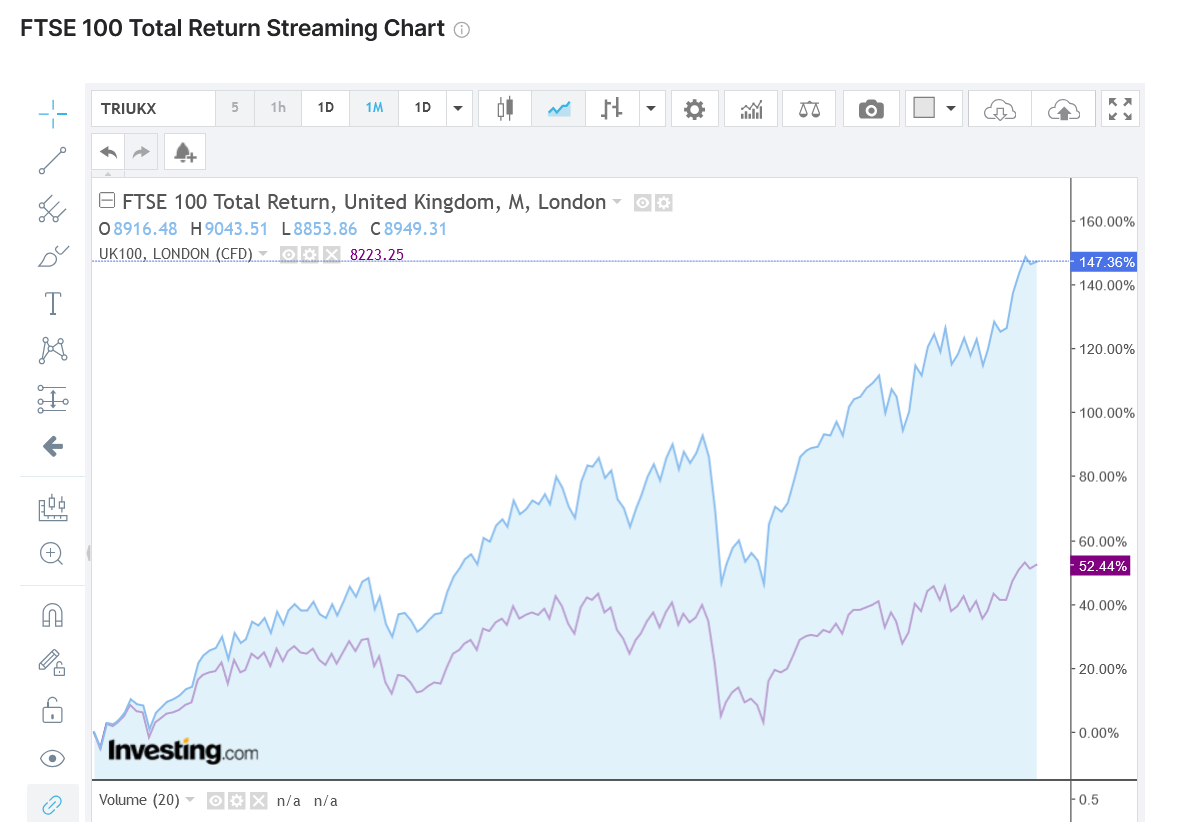
Task: Undo the last chart action
Action: tap(108, 152)
